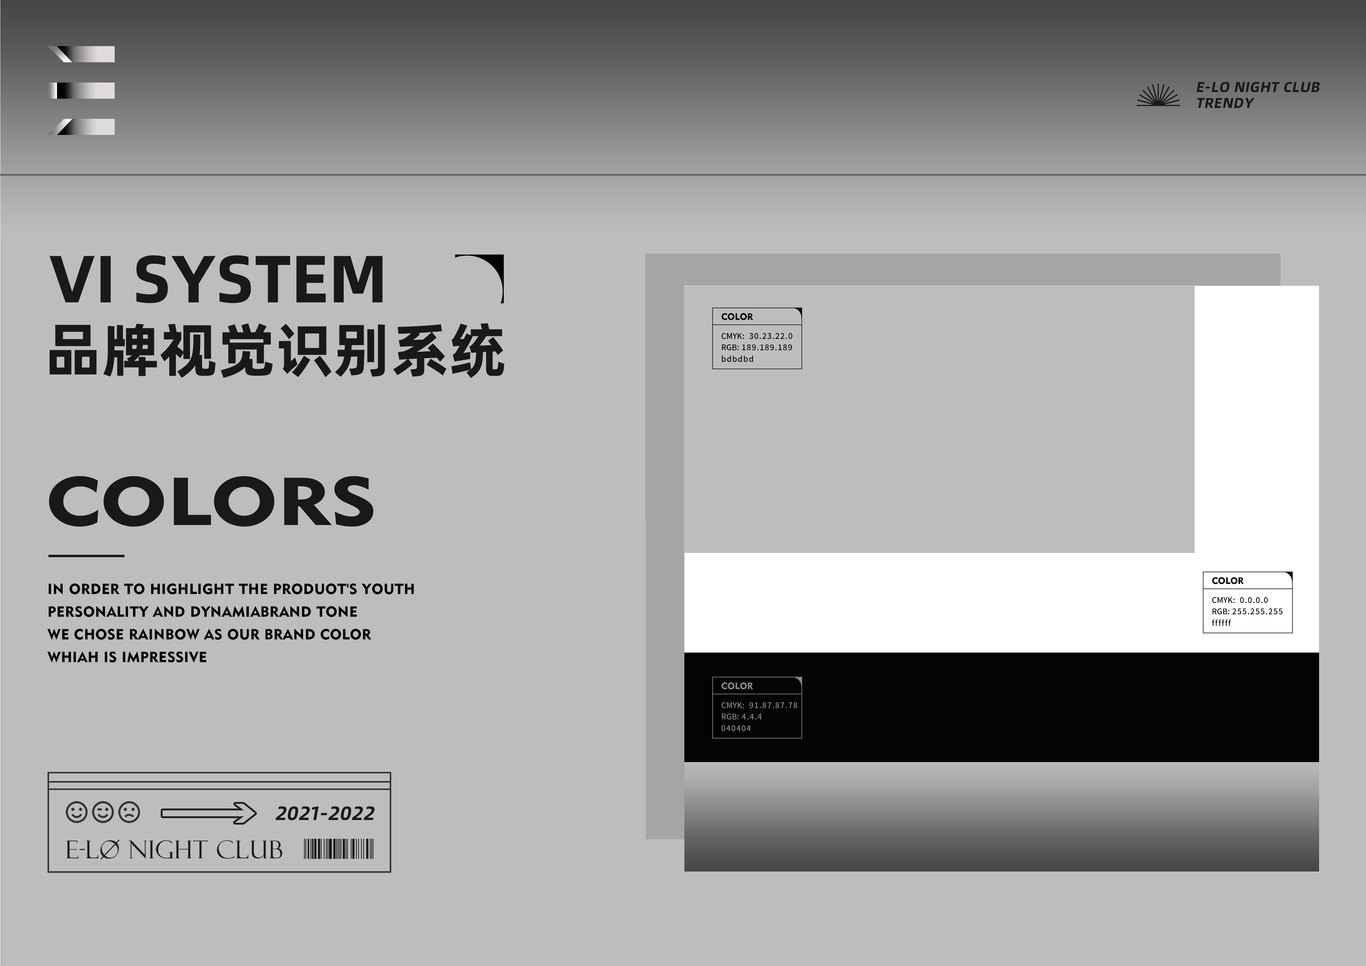Click the Chinese heading 品牌视觉识别系统
The height and width of the screenshot is (966, 1366).
276,350
